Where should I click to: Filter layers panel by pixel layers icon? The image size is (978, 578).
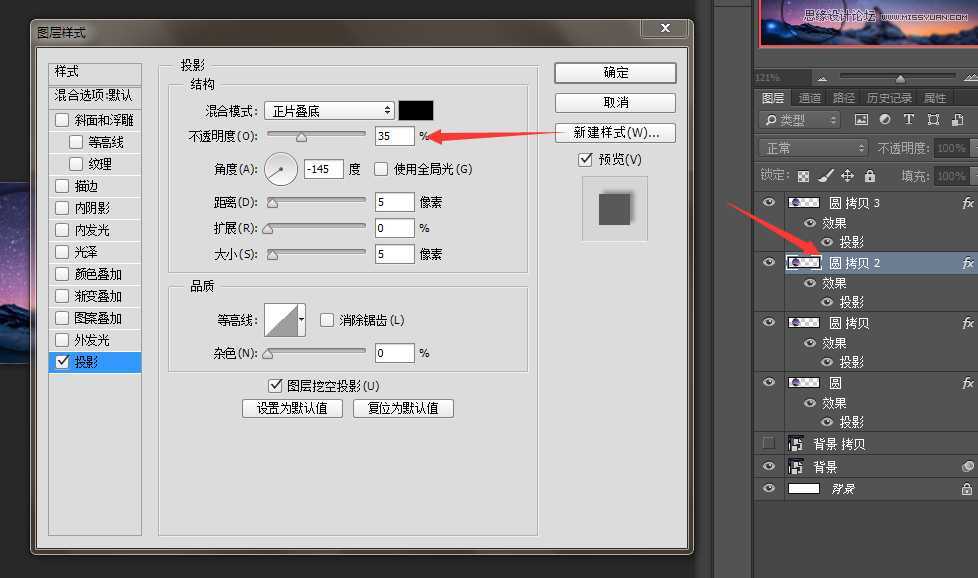pyautogui.click(x=862, y=119)
